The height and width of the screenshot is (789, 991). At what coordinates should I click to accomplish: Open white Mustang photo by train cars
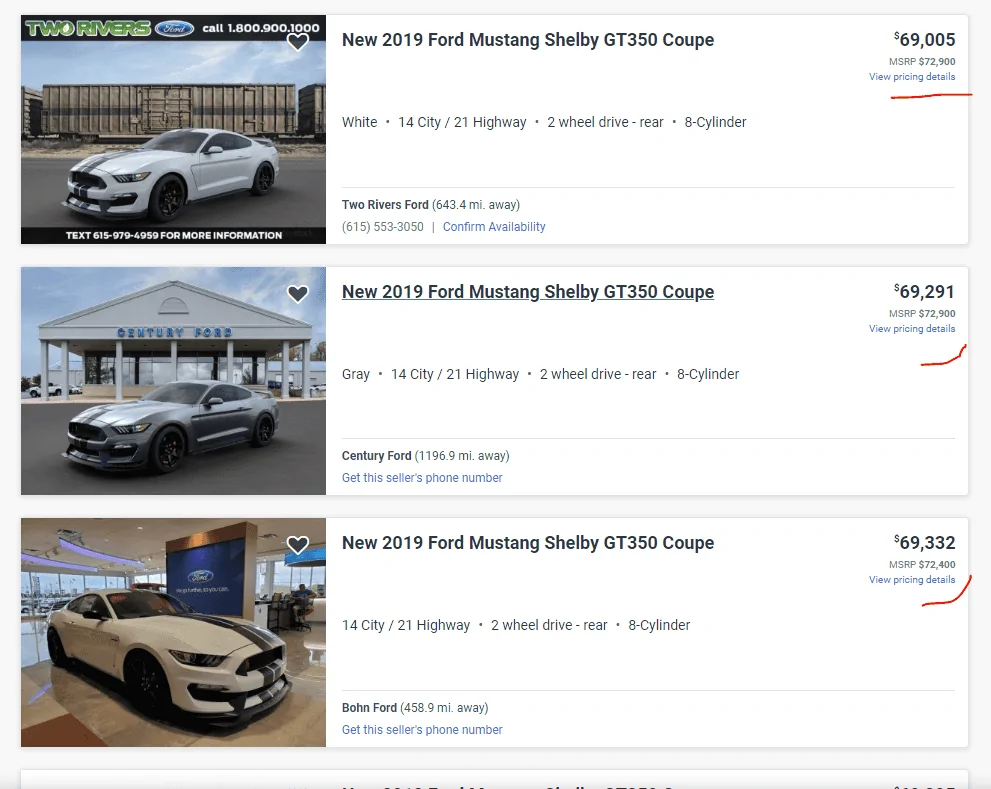point(173,130)
